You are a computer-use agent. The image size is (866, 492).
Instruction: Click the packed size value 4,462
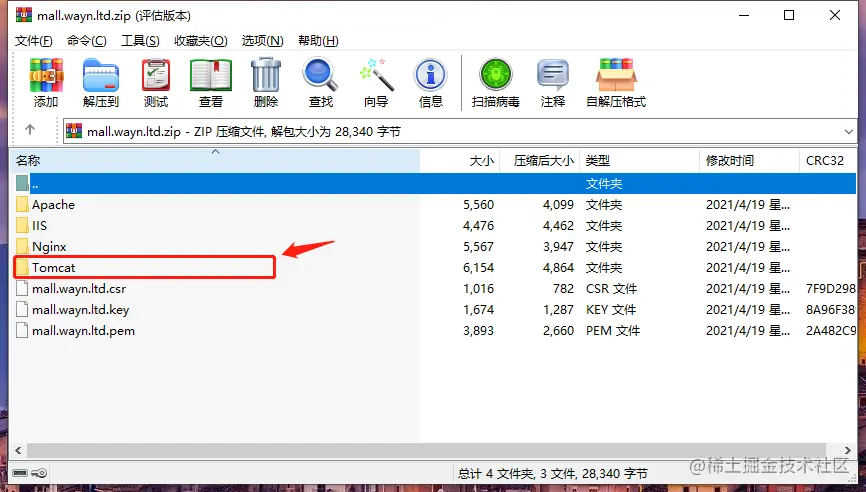558,226
